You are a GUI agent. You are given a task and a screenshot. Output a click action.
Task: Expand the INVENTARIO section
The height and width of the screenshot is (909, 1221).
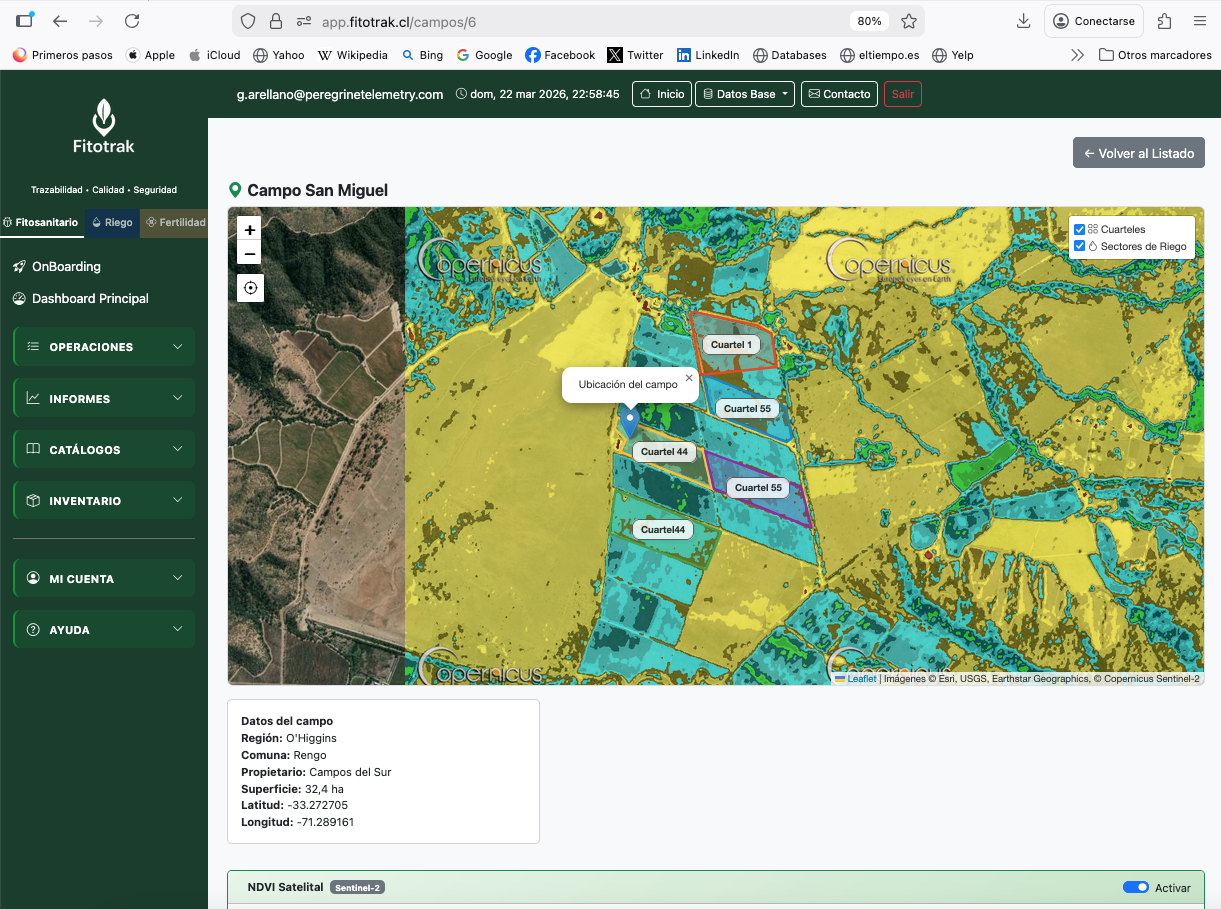(x=103, y=500)
